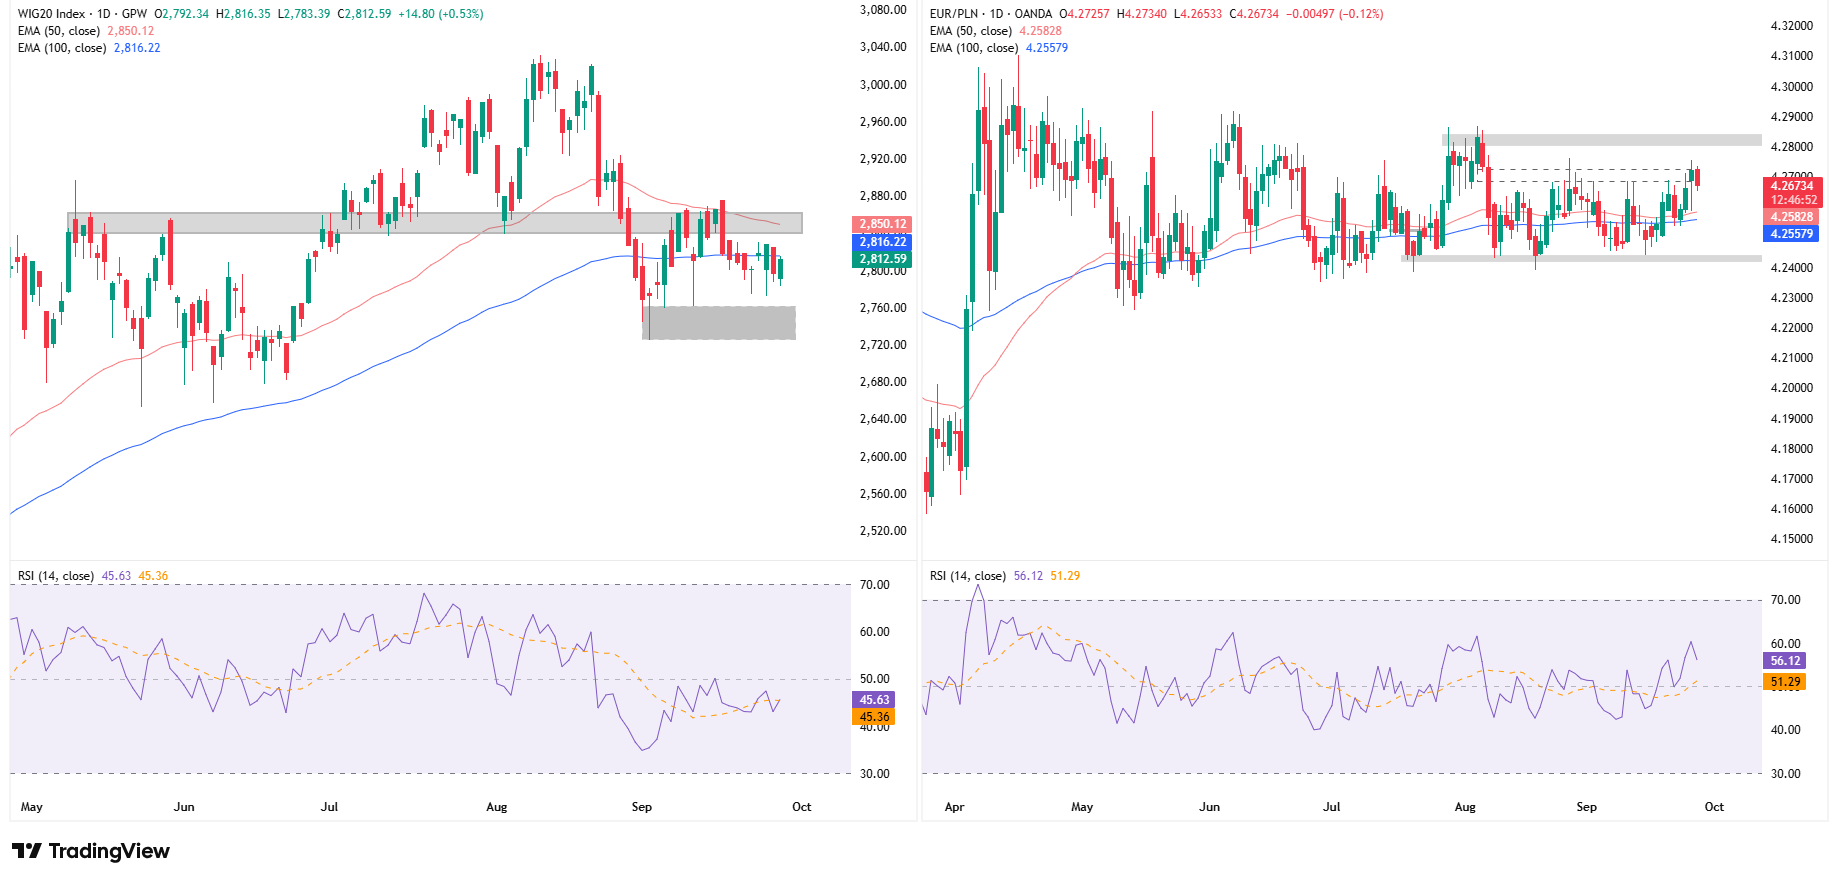Open RSI legend on EUR/PLN chart

coord(968,576)
